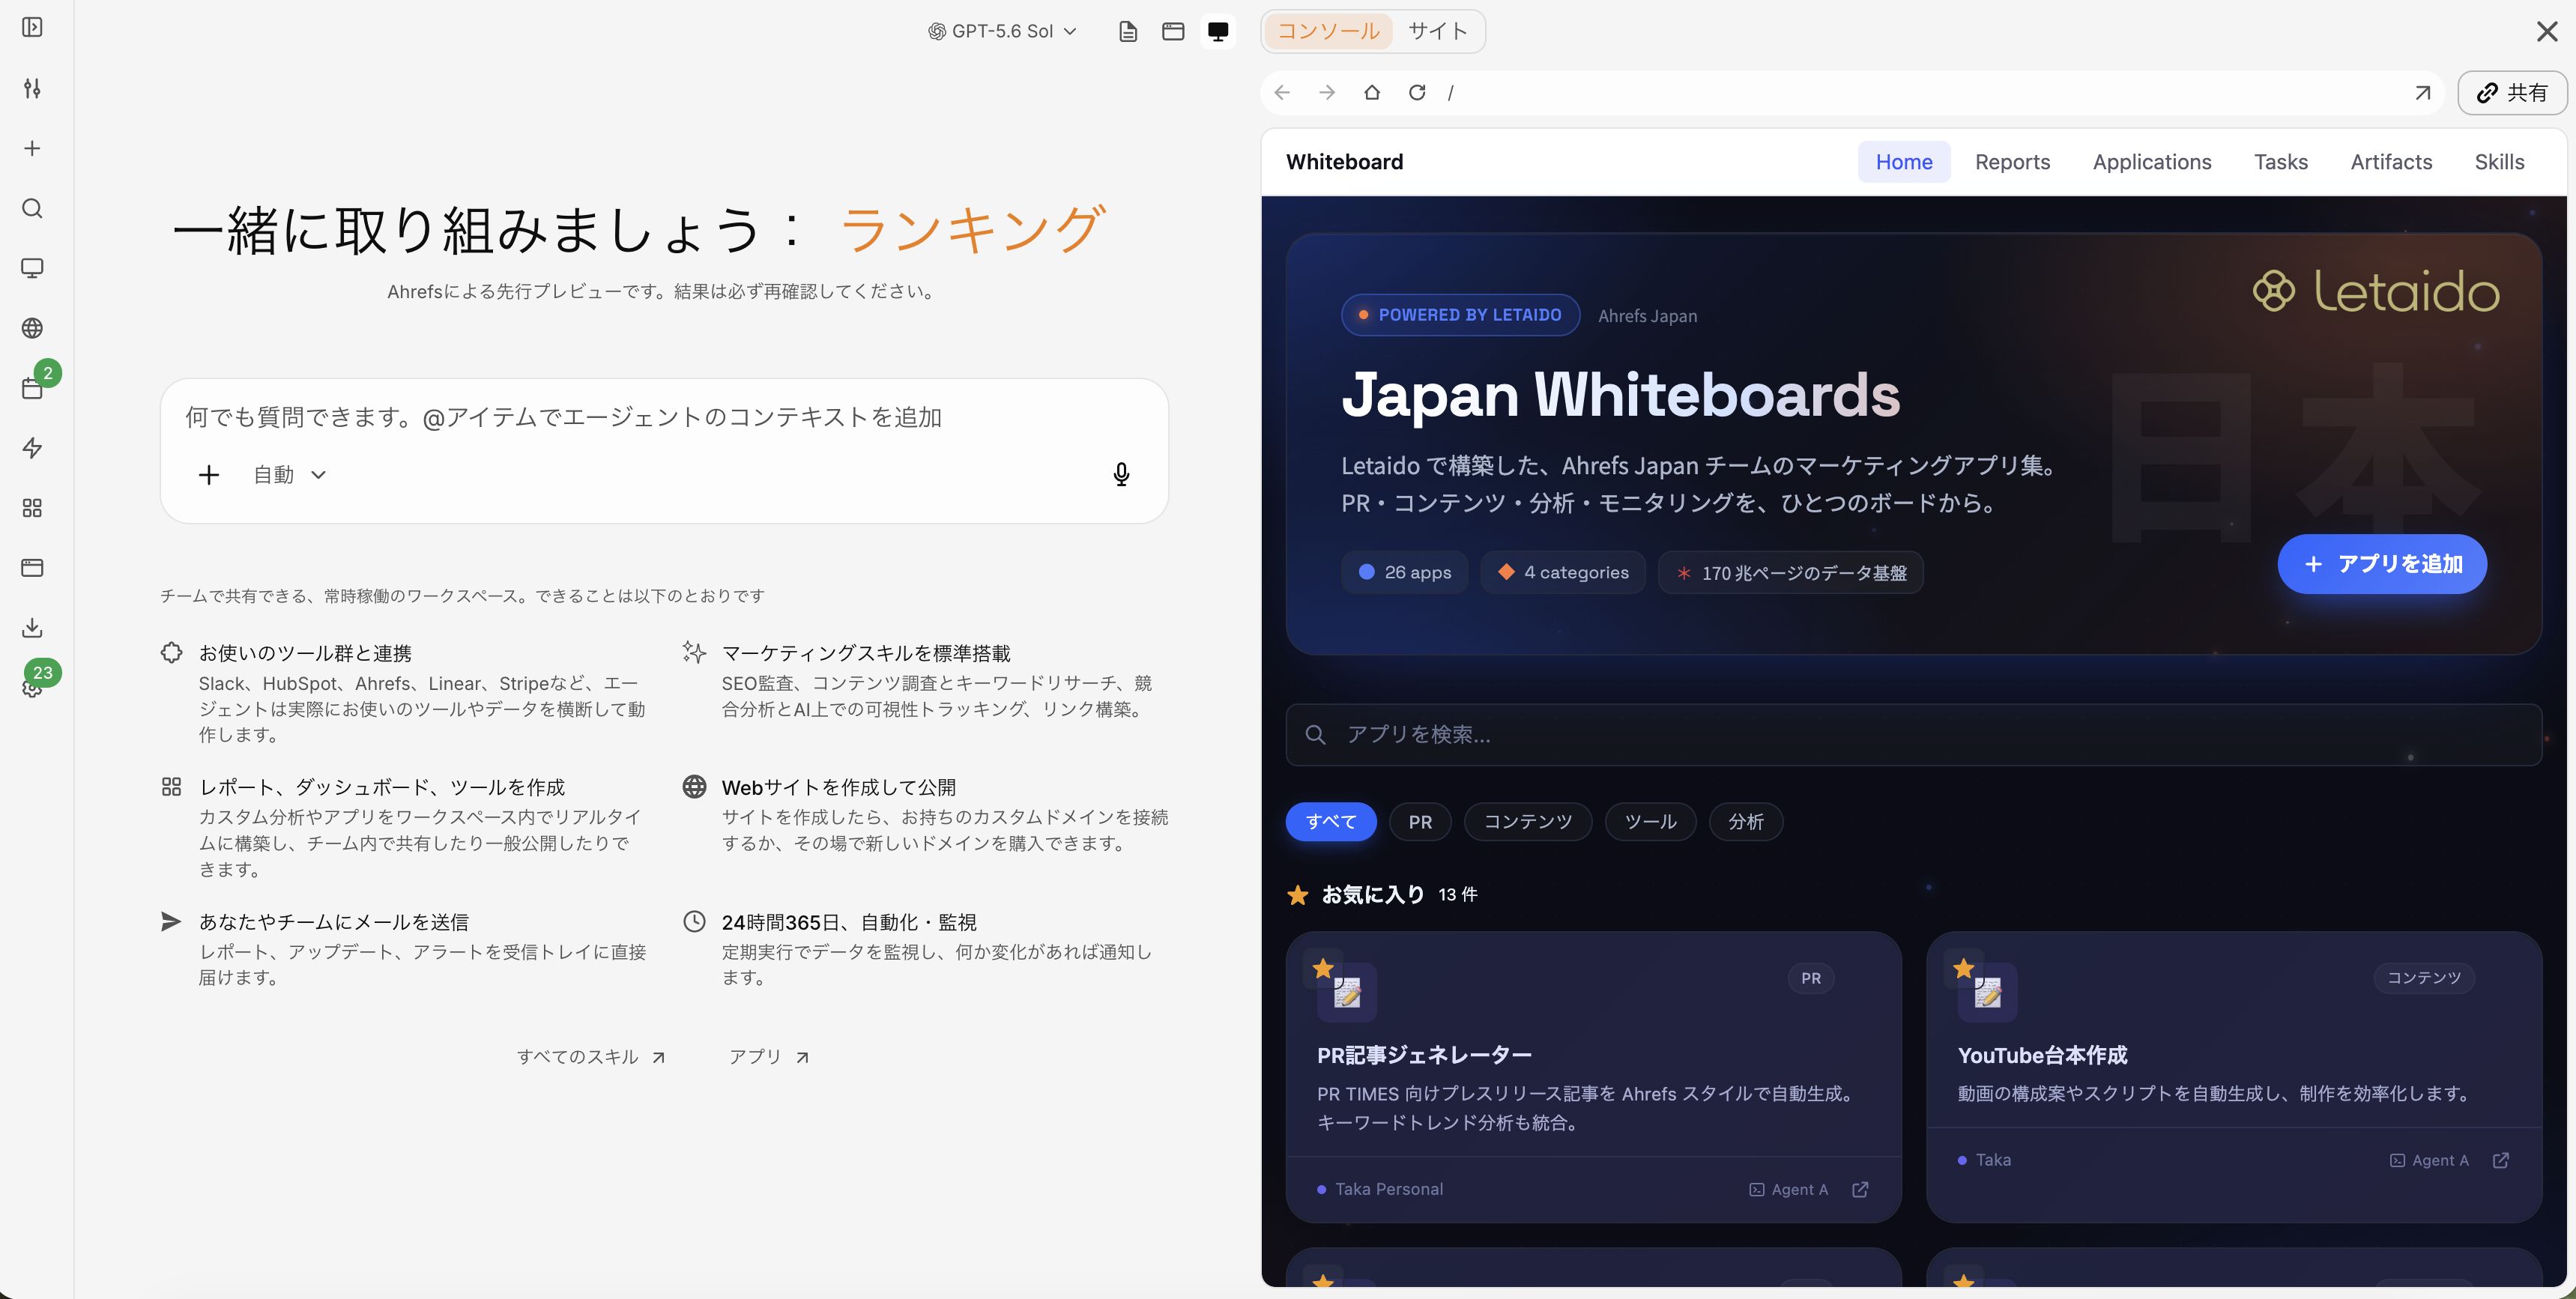The width and height of the screenshot is (2576, 1299).
Task: Open external link icon on YouTube台本作成 card
Action: 2501,1160
